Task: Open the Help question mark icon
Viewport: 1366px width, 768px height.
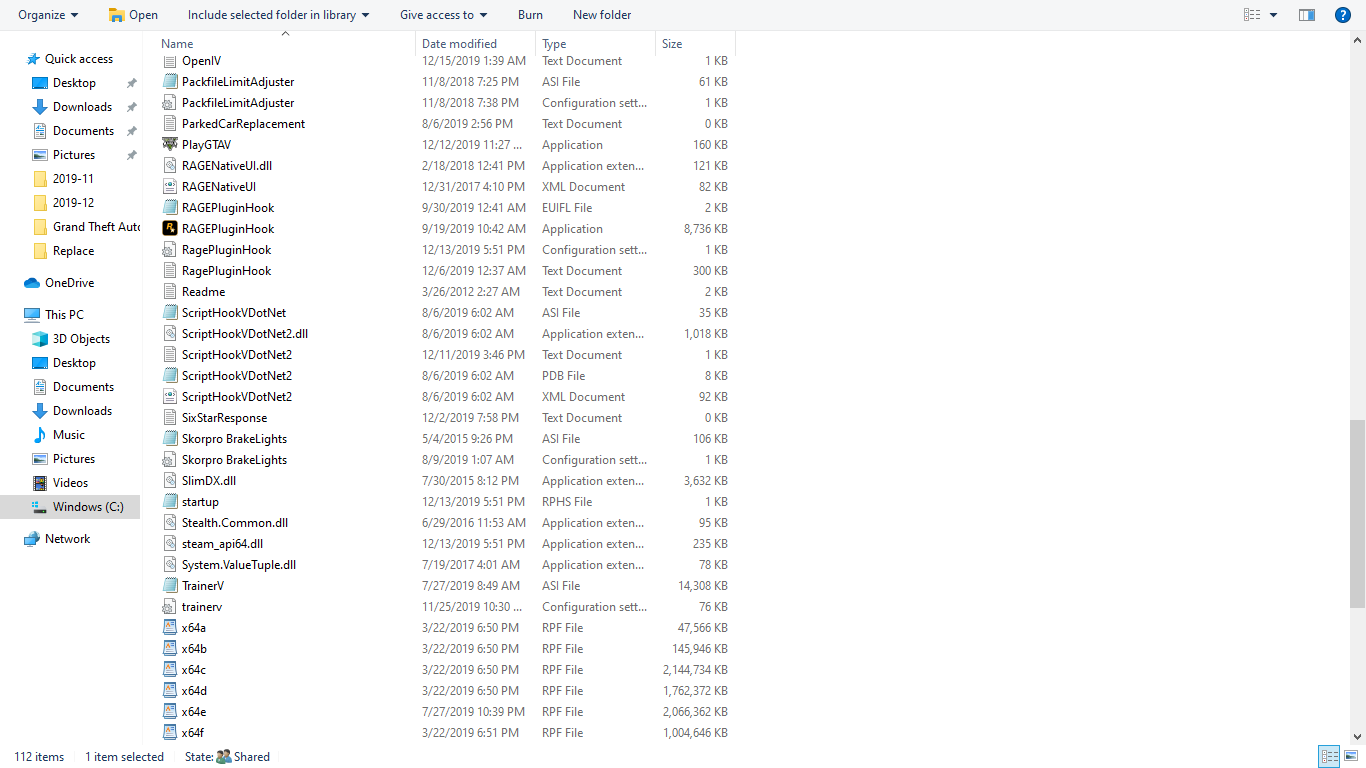Action: 1343,15
